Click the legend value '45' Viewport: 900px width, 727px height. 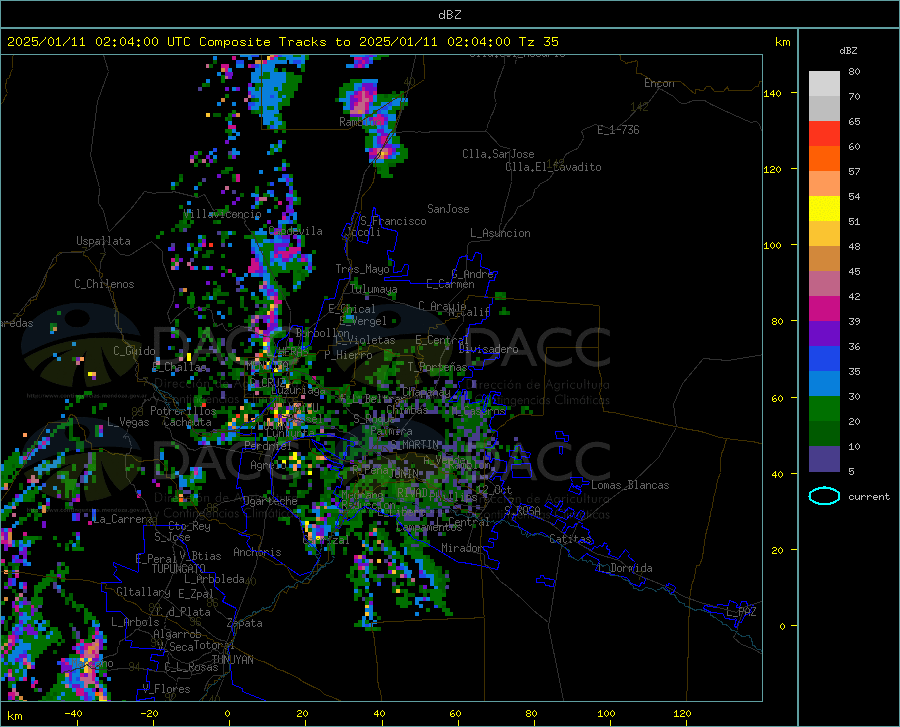click(854, 271)
